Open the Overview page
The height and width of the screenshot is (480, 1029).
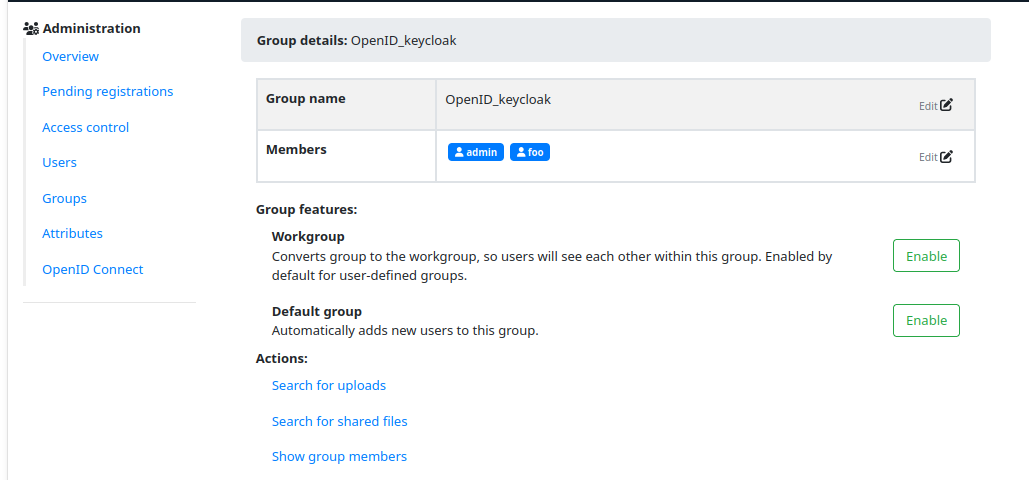click(x=70, y=56)
